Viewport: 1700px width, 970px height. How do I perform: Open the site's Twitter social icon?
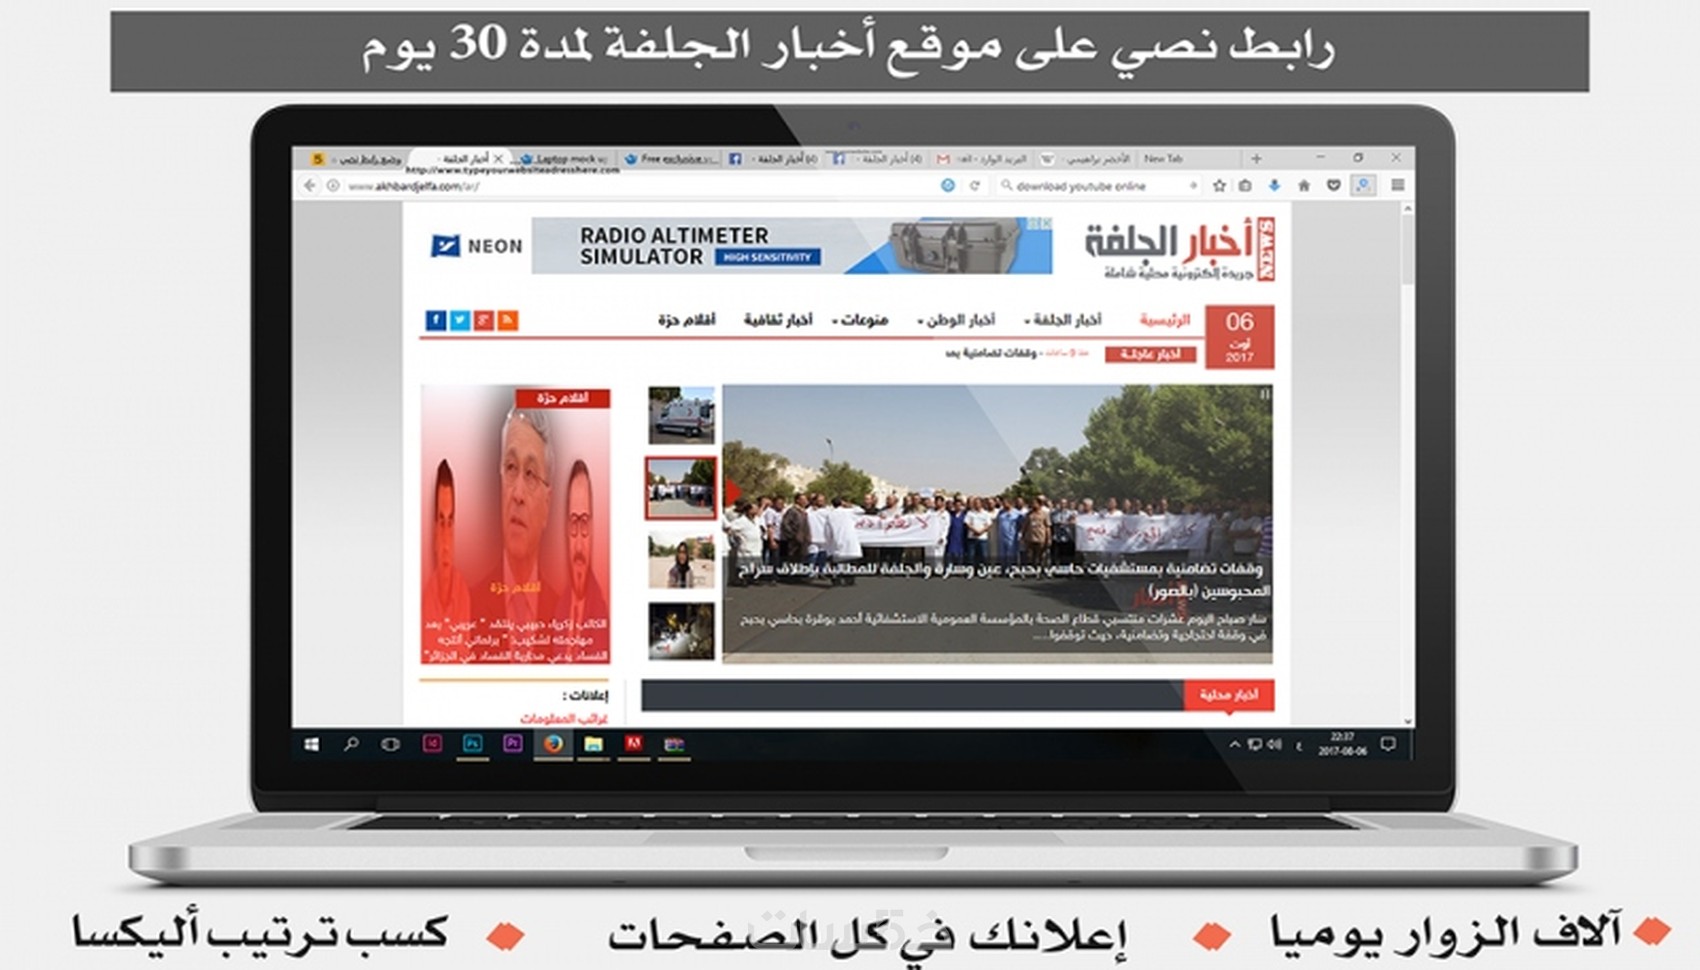pos(460,320)
